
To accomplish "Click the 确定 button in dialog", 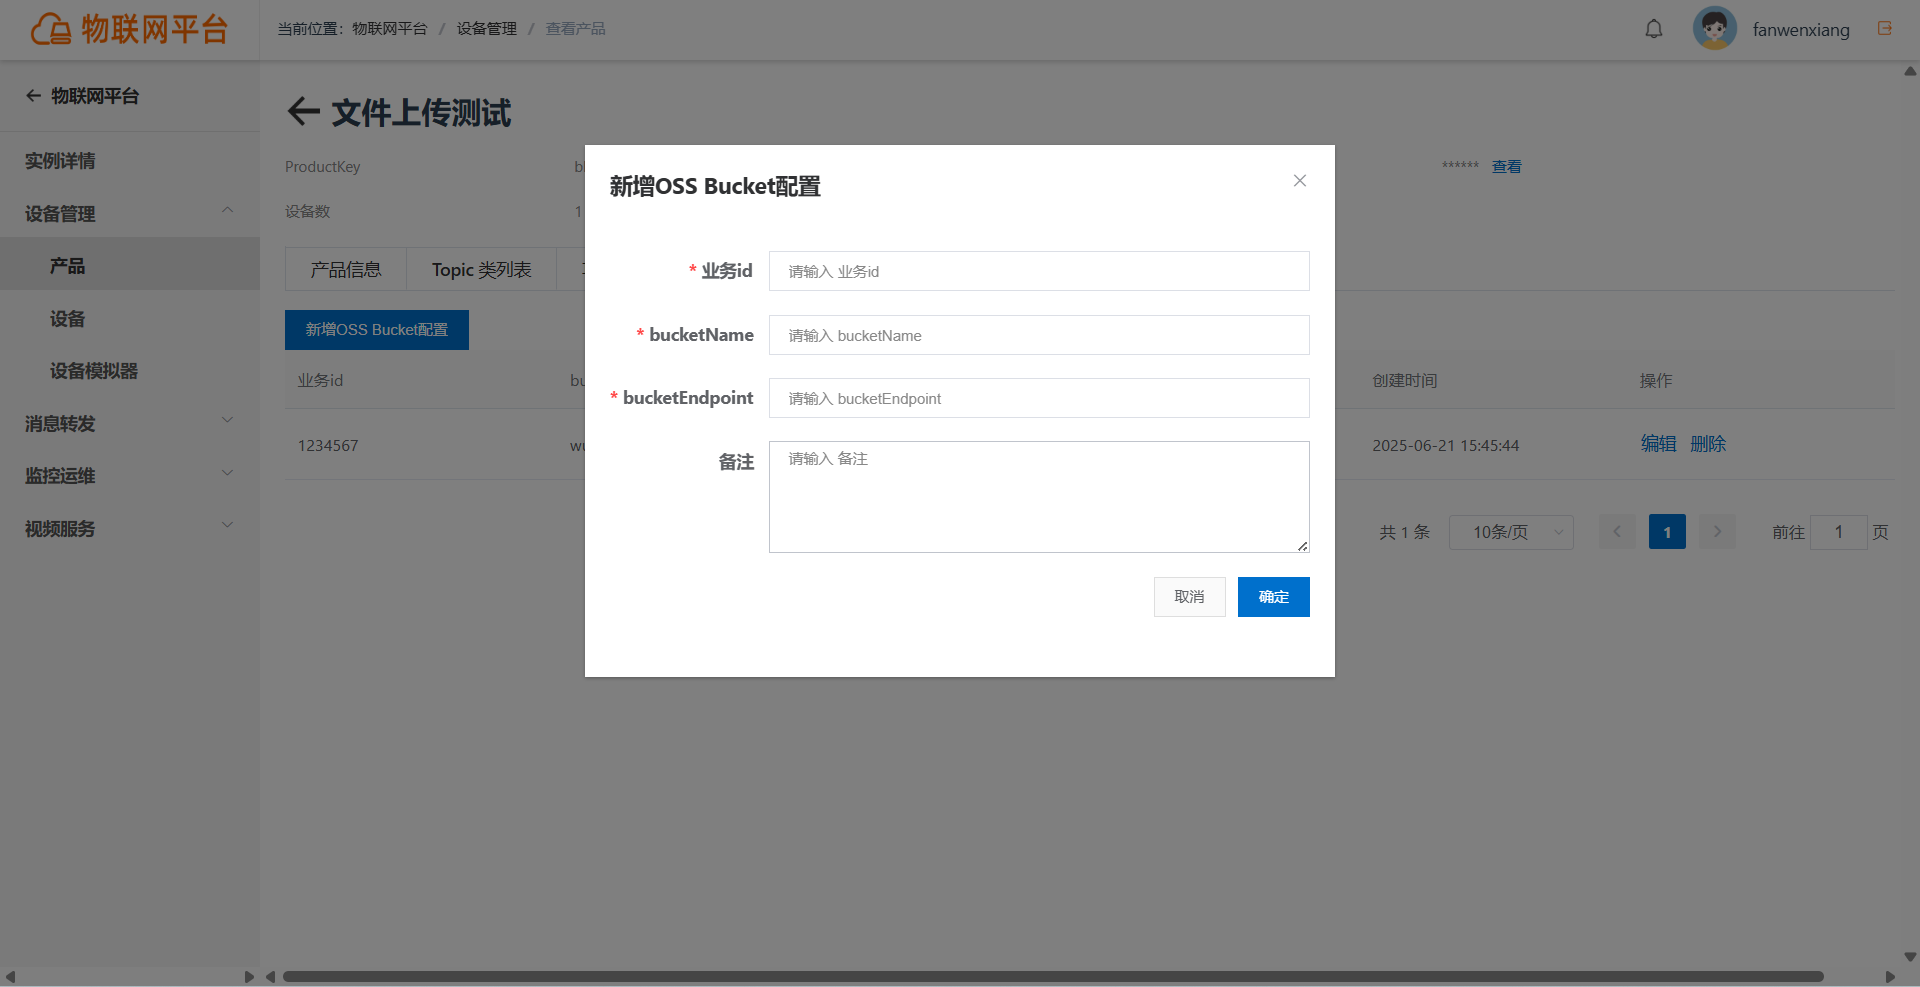I will click(1273, 597).
